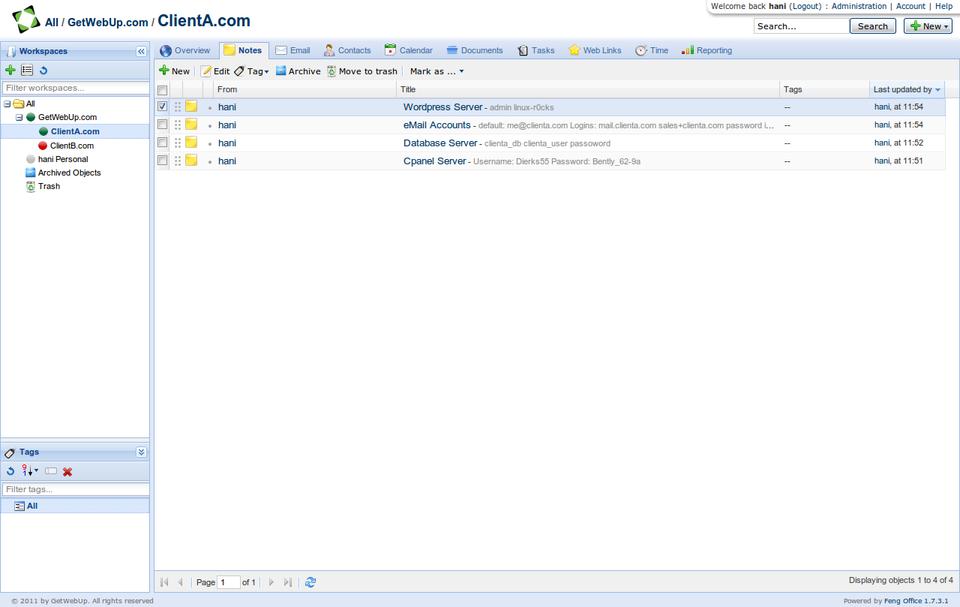Refresh the workspaces list
The image size is (960, 607).
43,70
